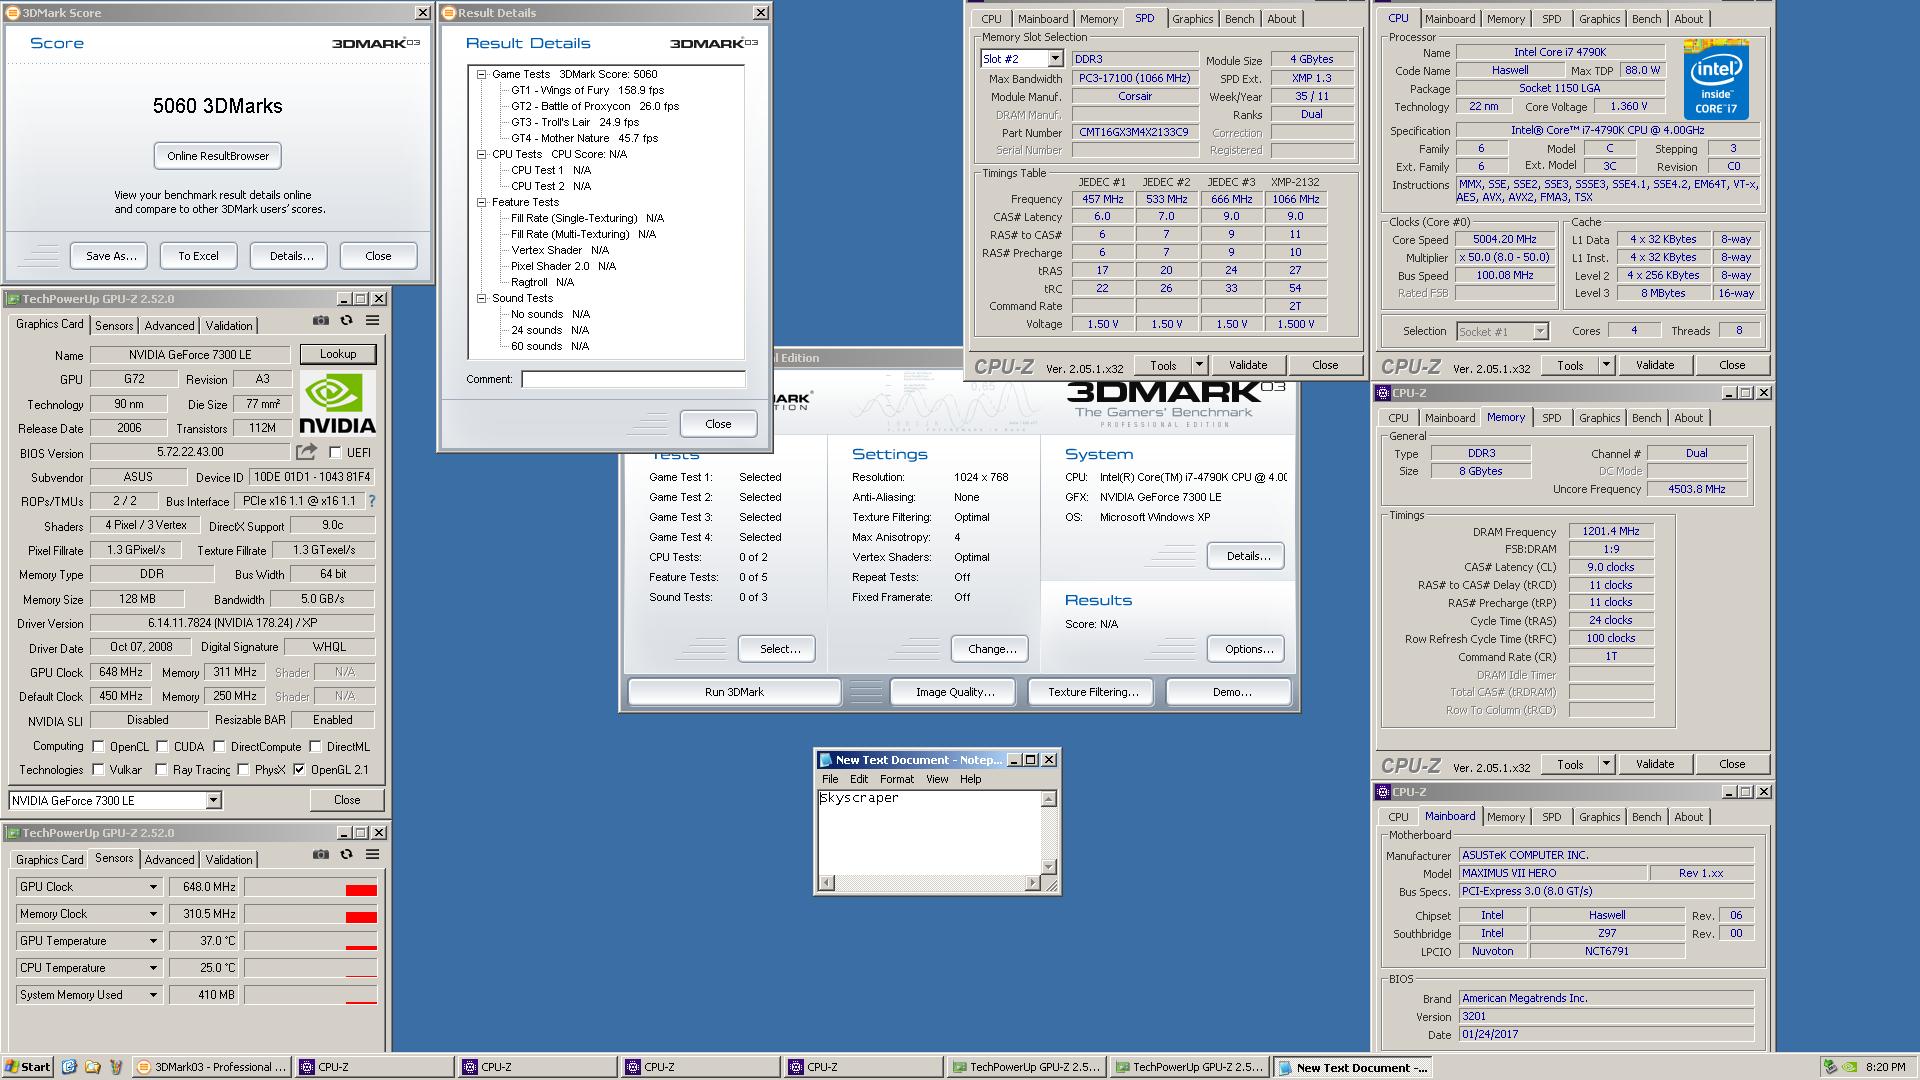Click the Lookup button in GPU-Z
The height and width of the screenshot is (1080, 1920).
(x=338, y=354)
